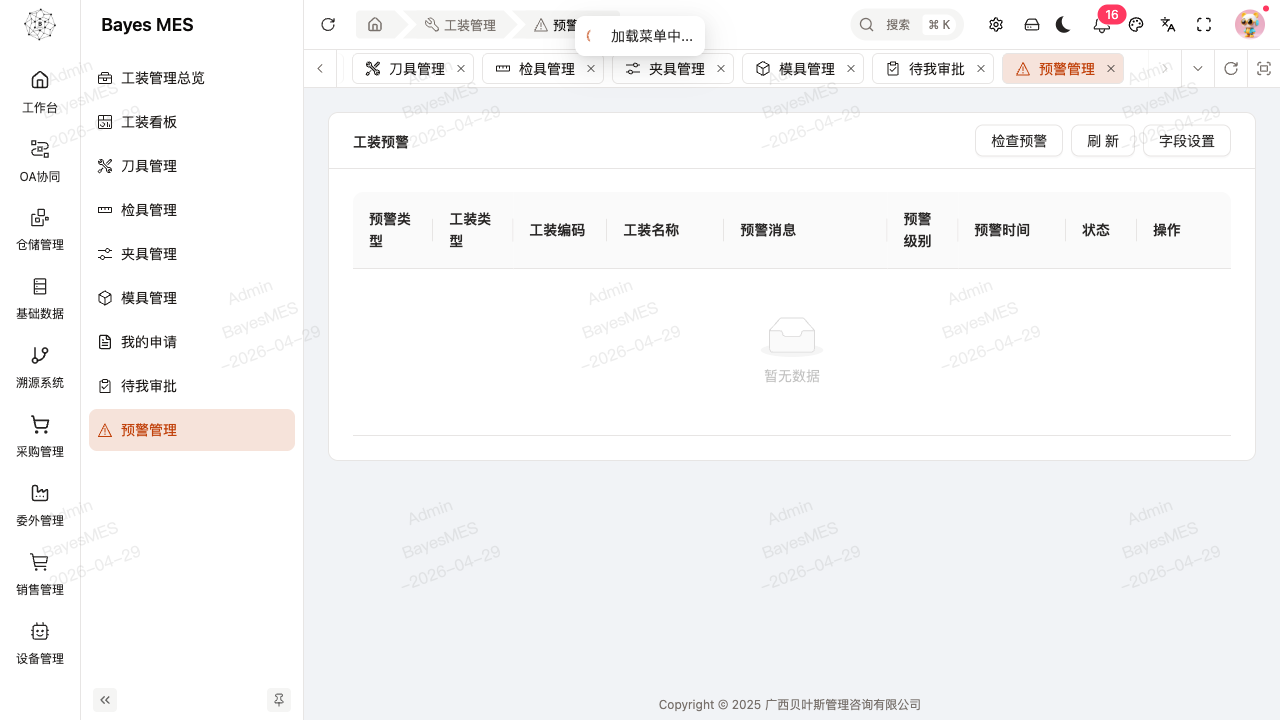
Task: Click the inbox tray icon in header
Action: click(x=1032, y=25)
